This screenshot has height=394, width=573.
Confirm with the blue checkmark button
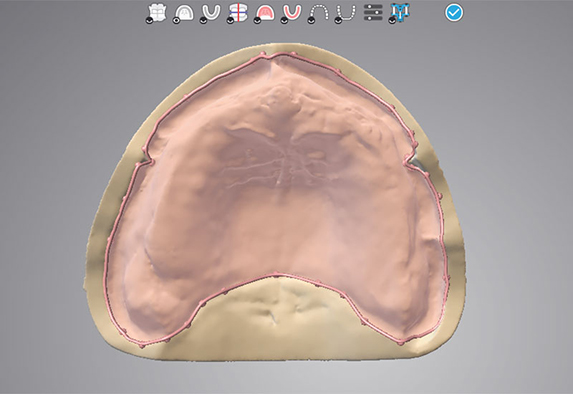[454, 13]
